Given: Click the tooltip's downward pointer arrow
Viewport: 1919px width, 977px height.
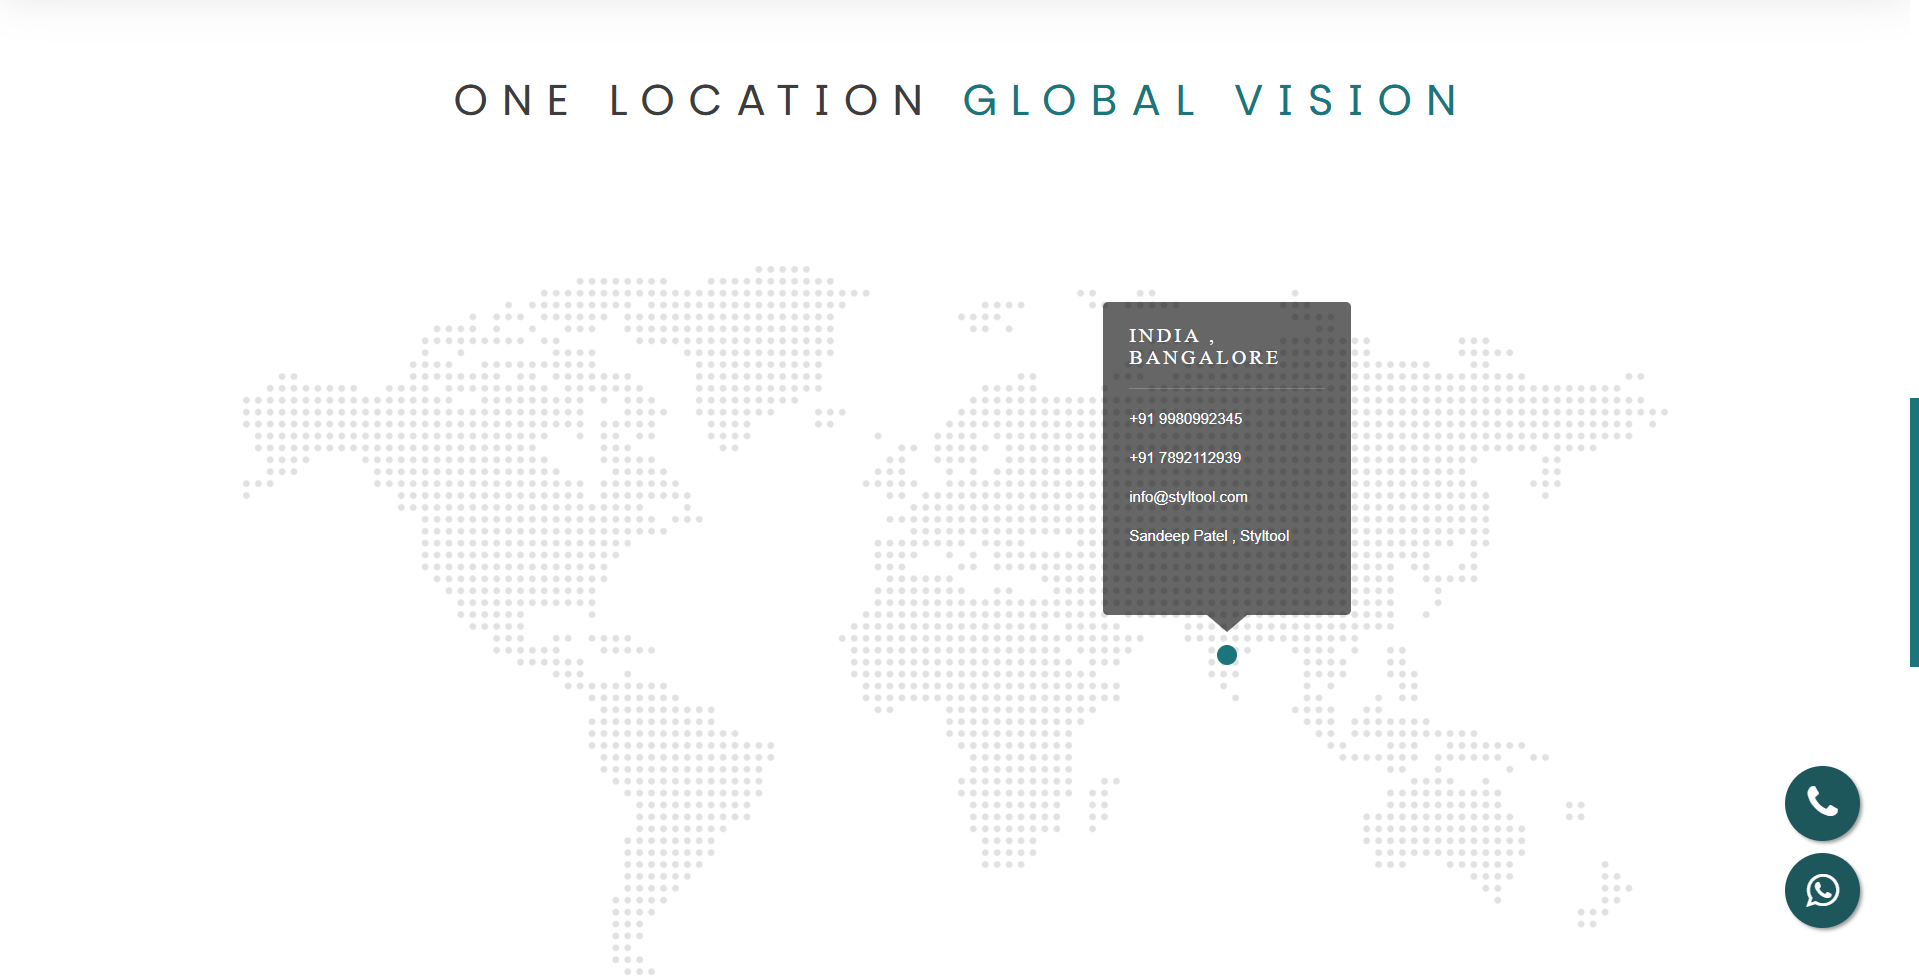Looking at the screenshot, I should [x=1227, y=622].
